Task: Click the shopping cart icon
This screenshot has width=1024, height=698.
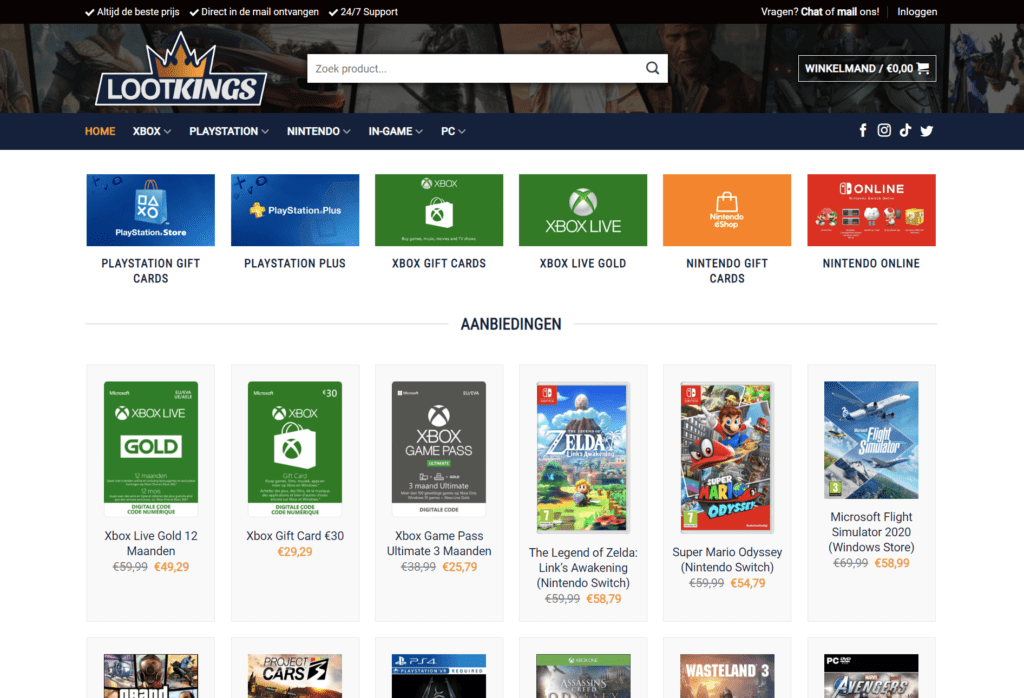Action: point(923,68)
